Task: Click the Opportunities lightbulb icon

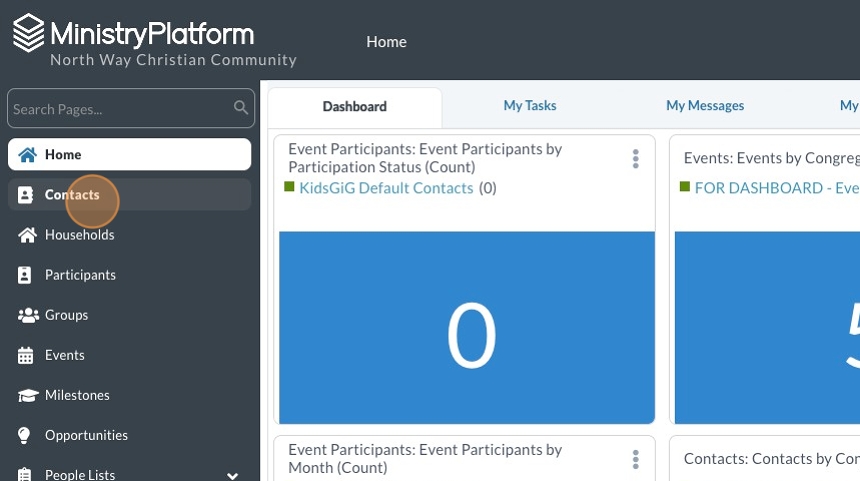Action: [26, 435]
